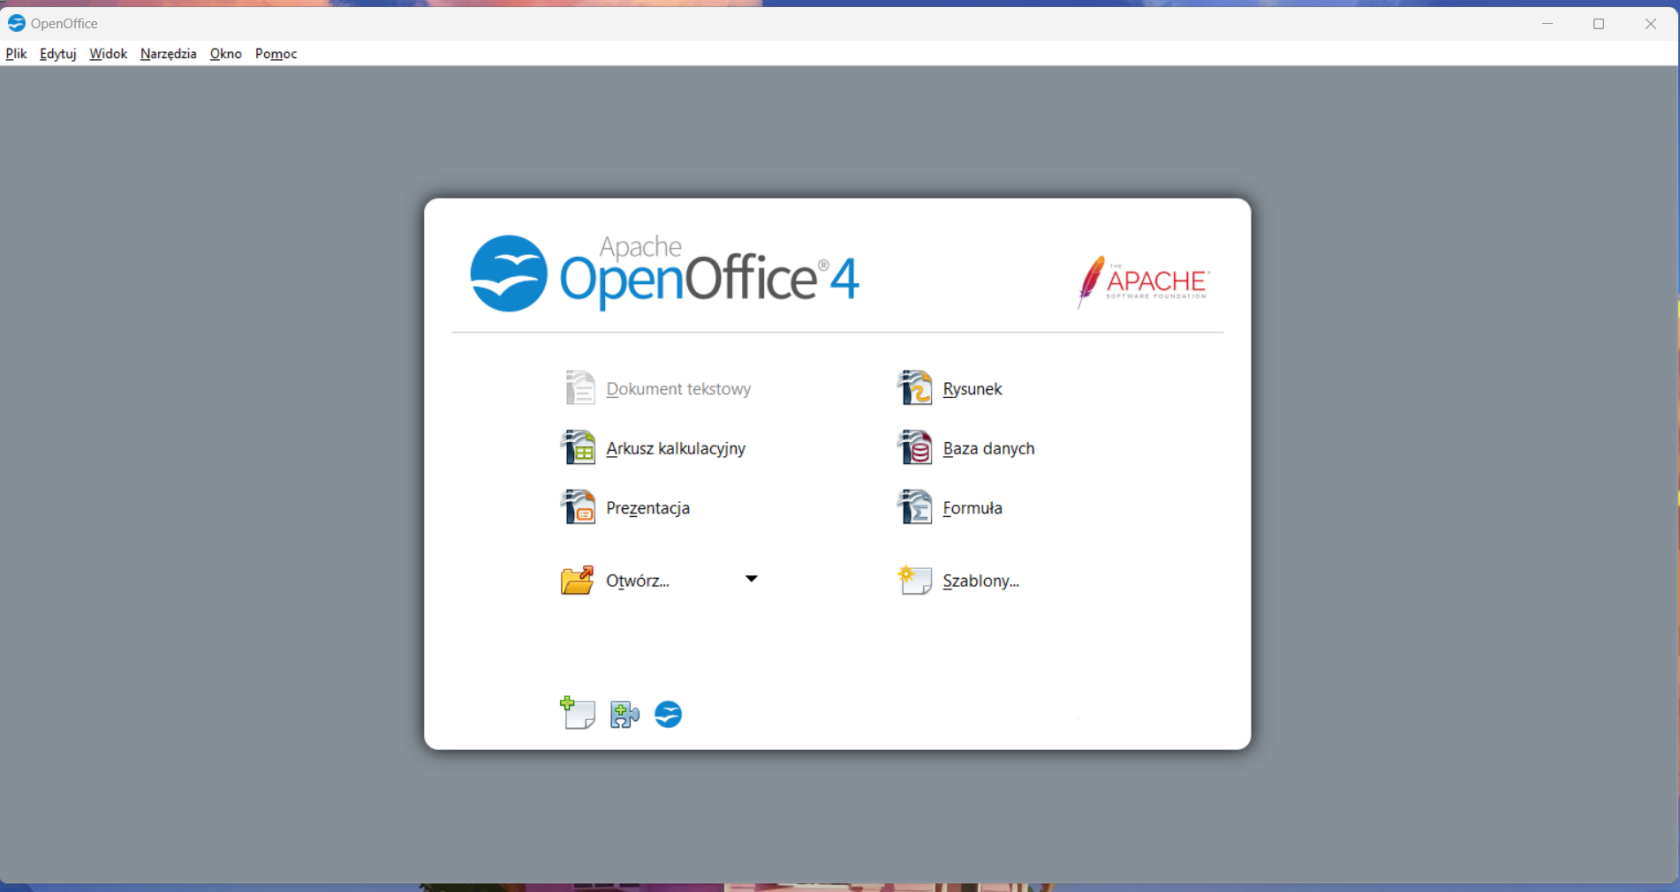The height and width of the screenshot is (892, 1680).
Task: Click the Arkusz kalkulacyjny spreadsheet icon
Action: 579,447
